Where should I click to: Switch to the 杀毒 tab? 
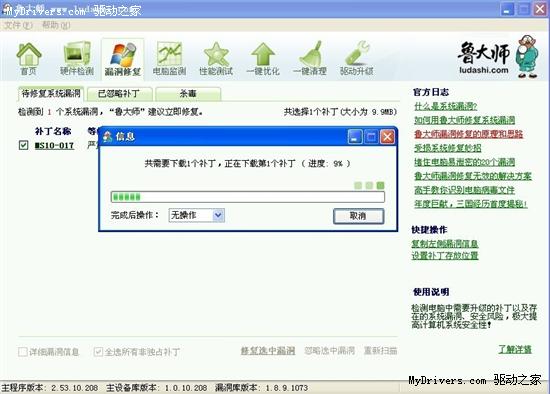pyautogui.click(x=188, y=94)
